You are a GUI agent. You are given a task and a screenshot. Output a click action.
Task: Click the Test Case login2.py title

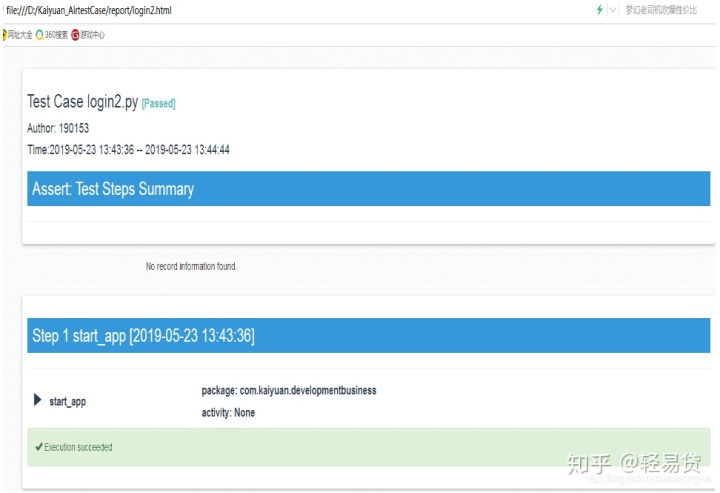(83, 101)
